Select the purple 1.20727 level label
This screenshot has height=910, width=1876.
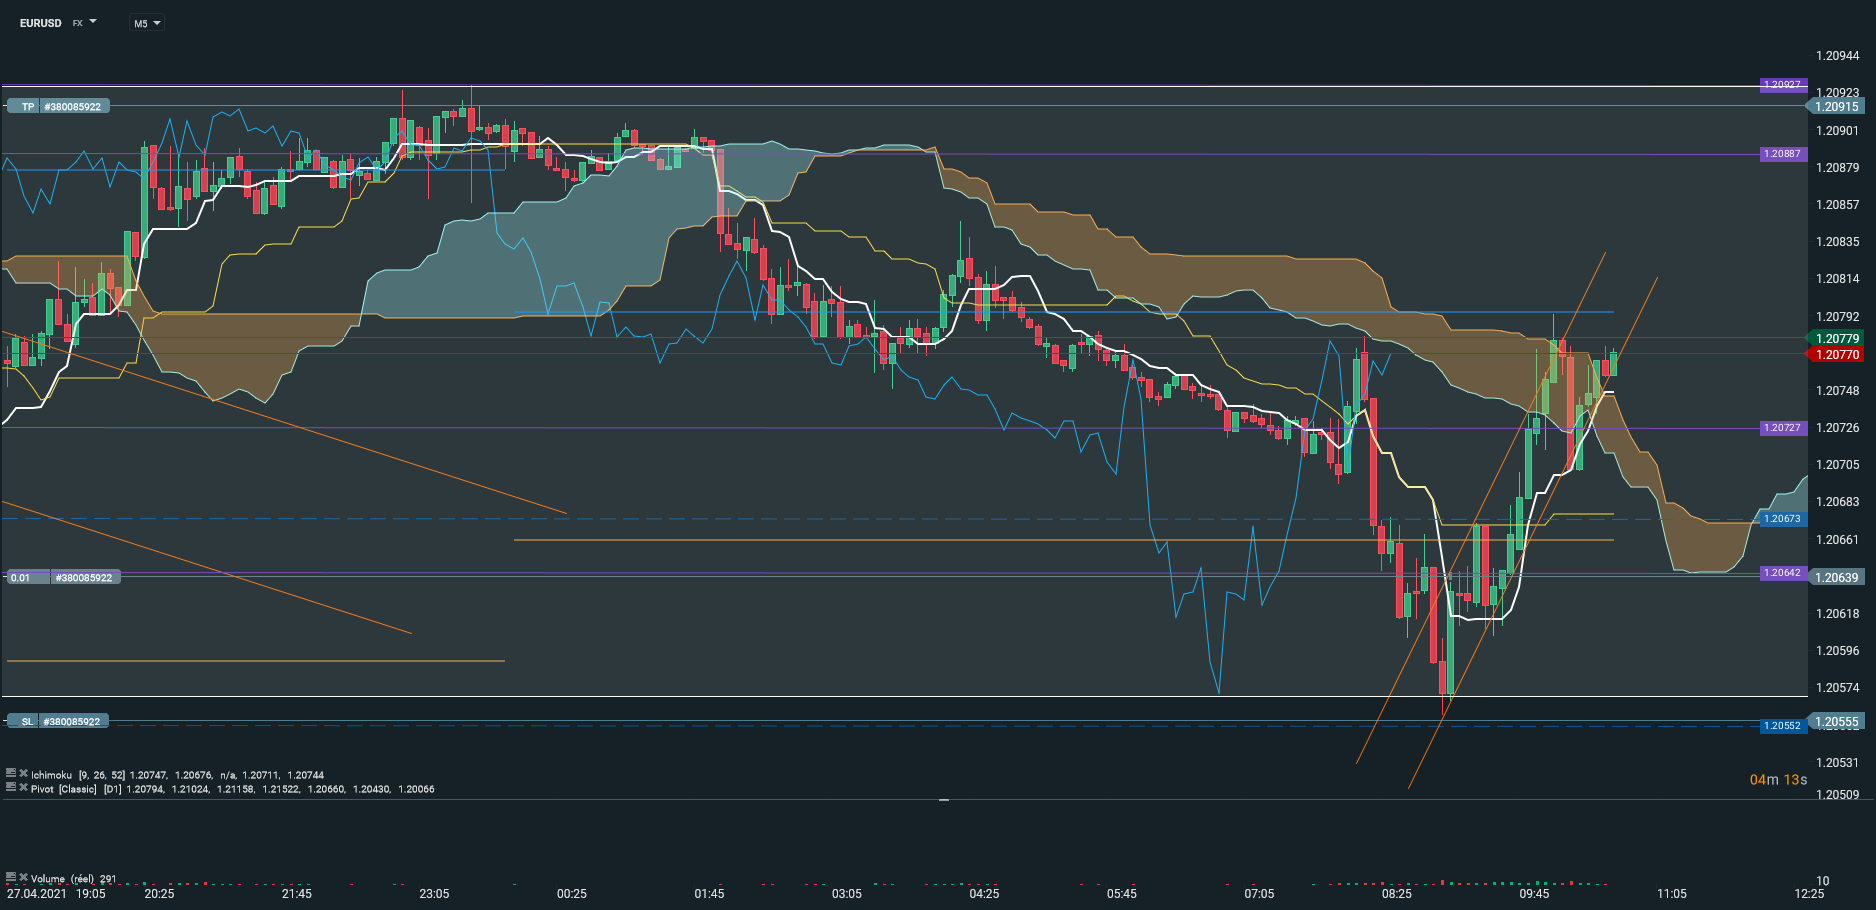(1782, 428)
